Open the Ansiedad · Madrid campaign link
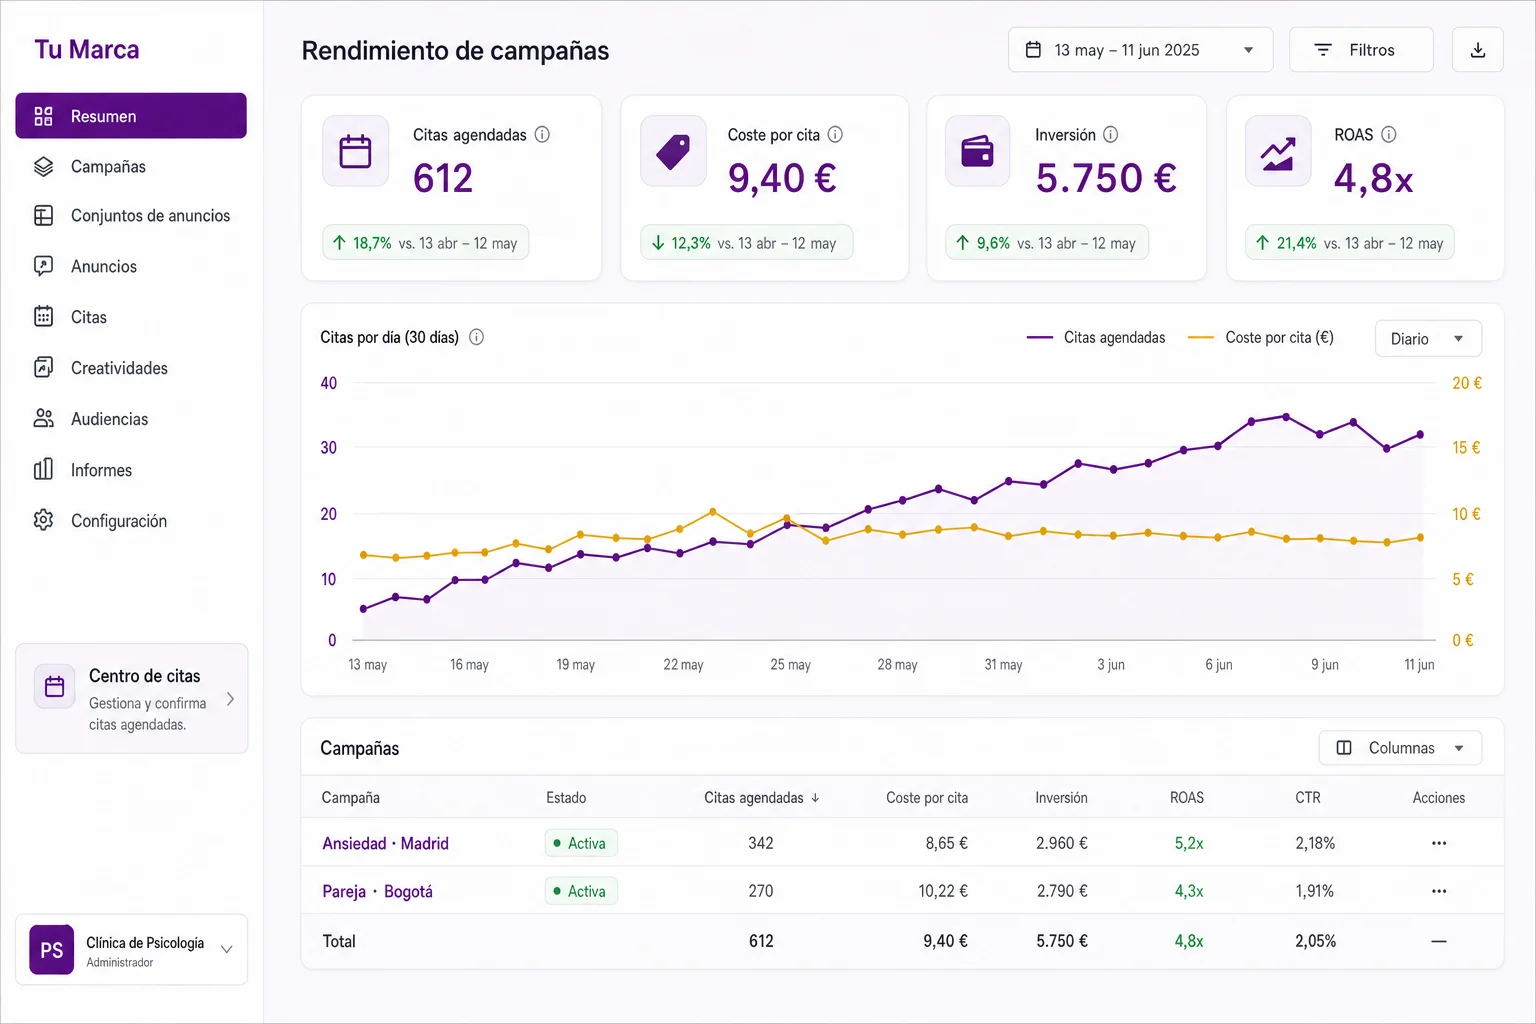This screenshot has height=1024, width=1536. pos(385,843)
